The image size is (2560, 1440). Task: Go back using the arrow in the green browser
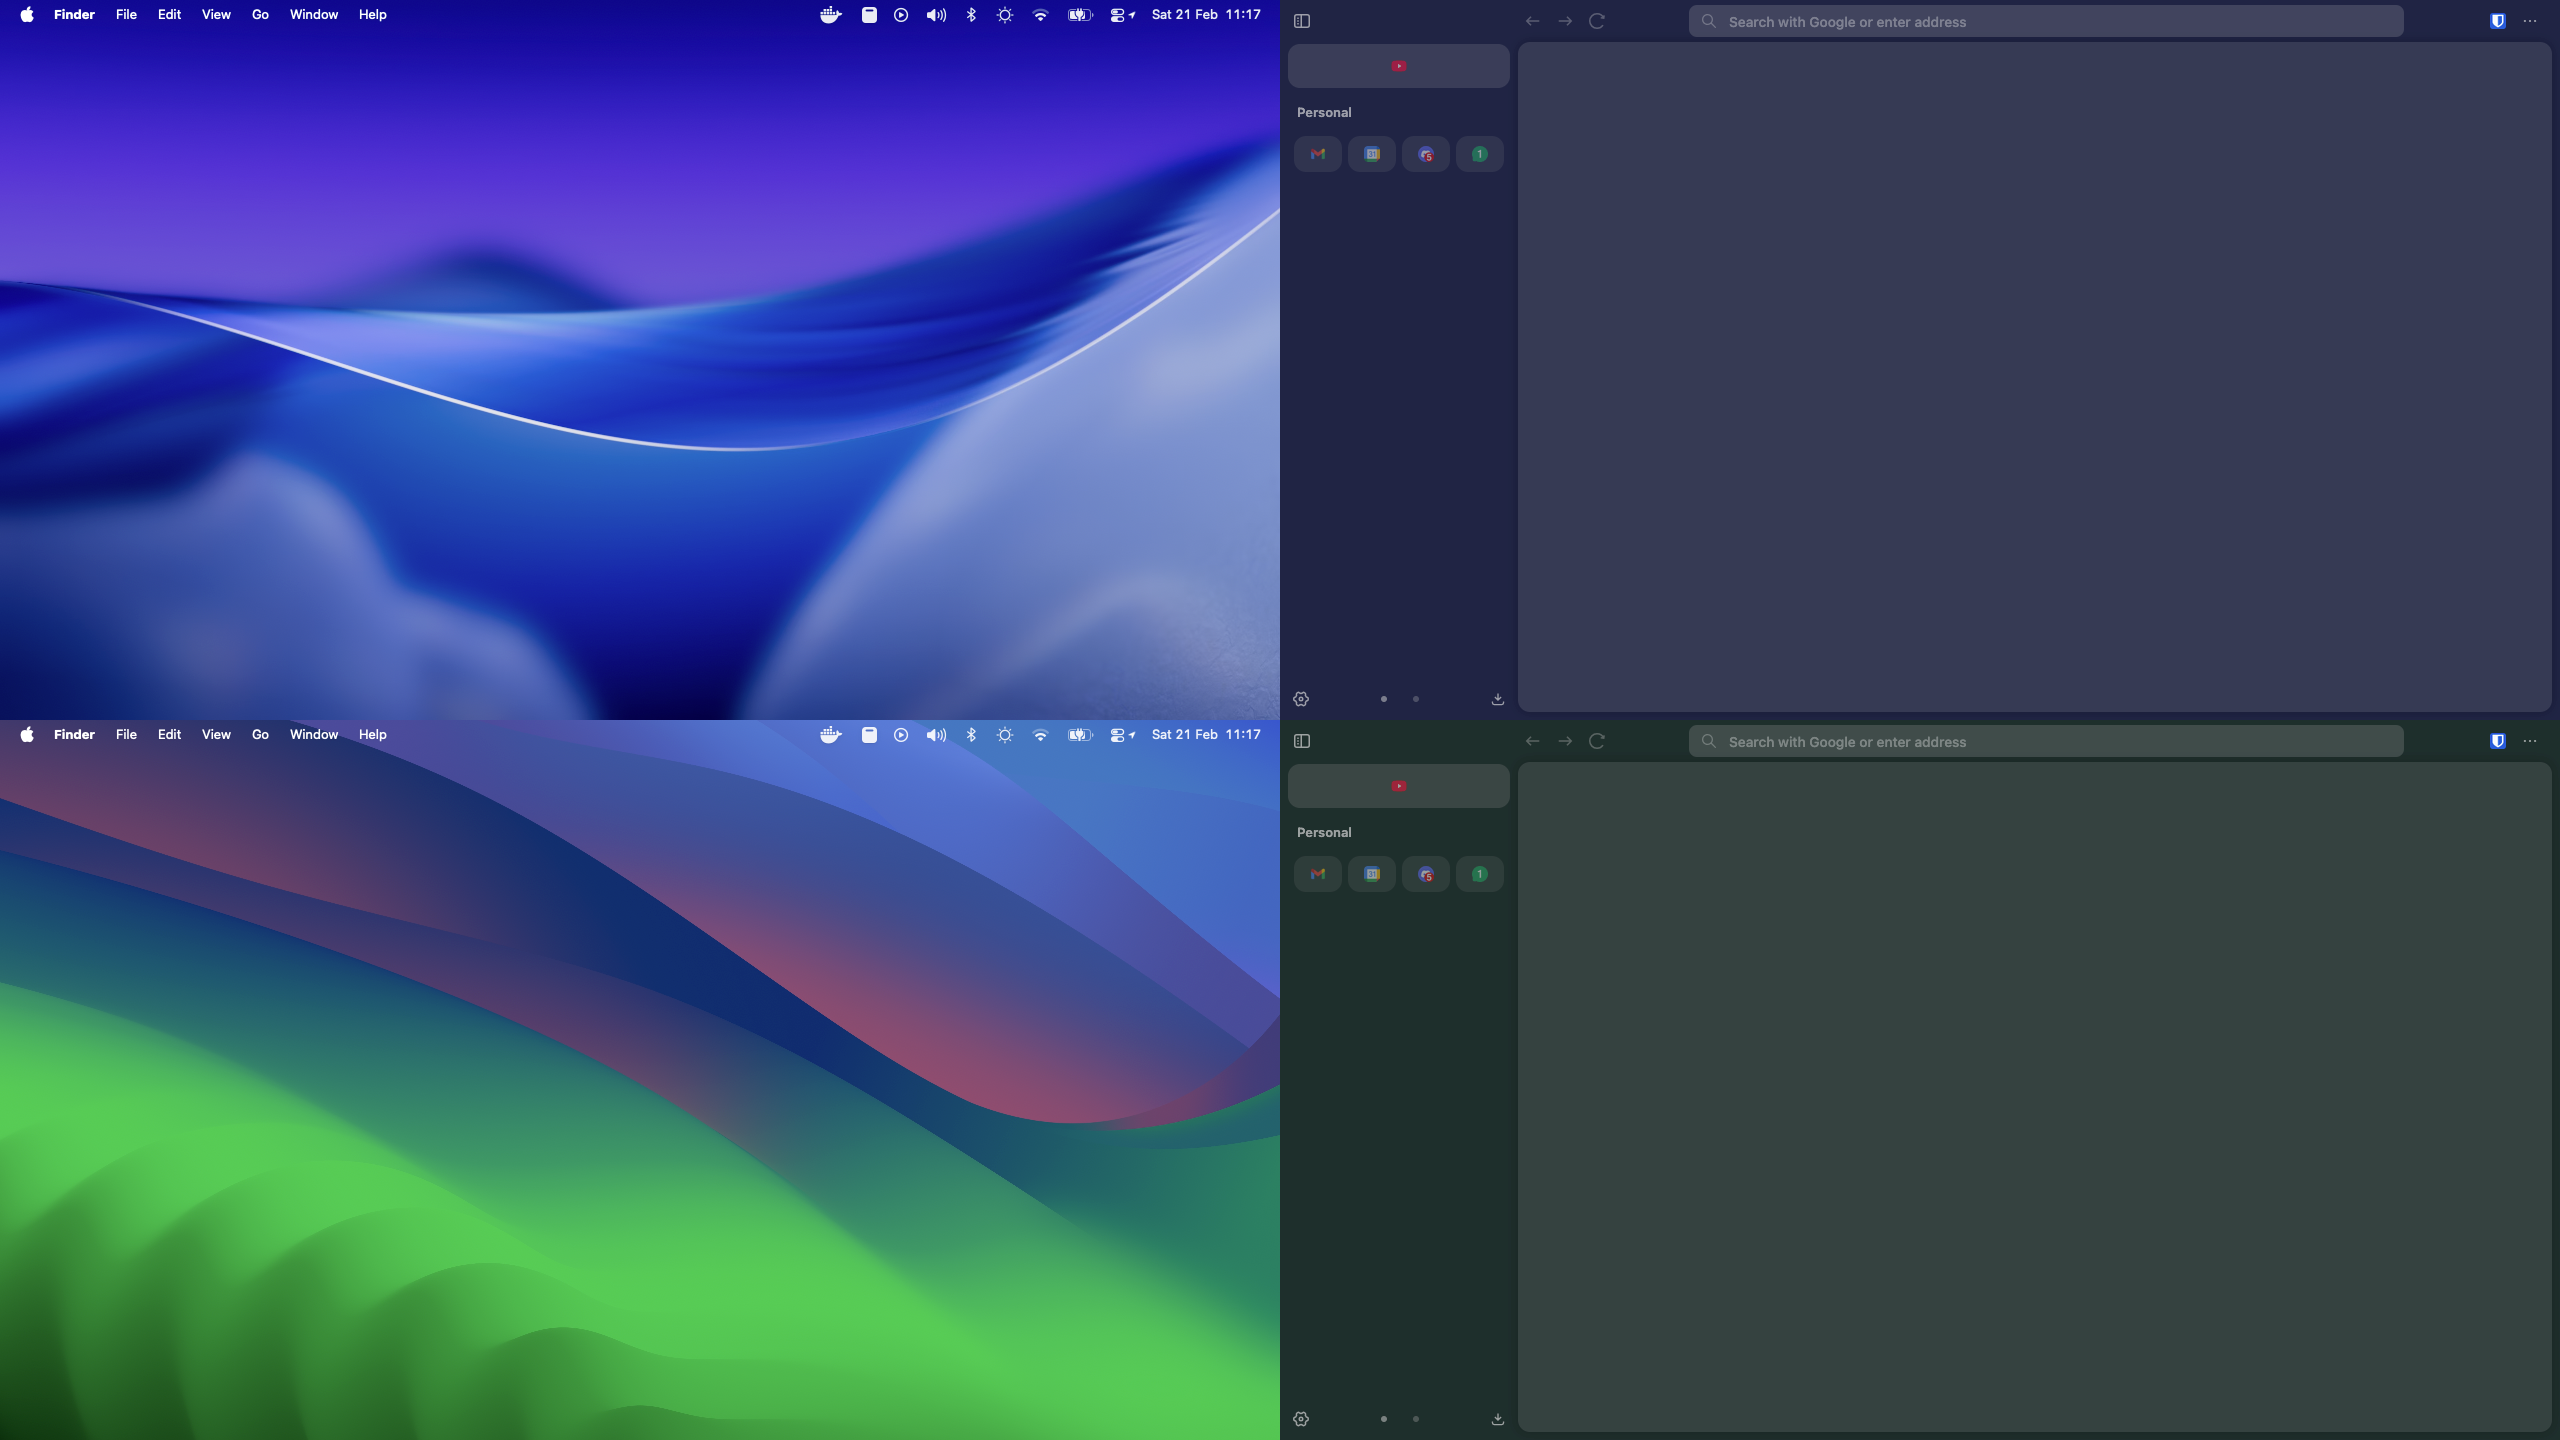1532,741
